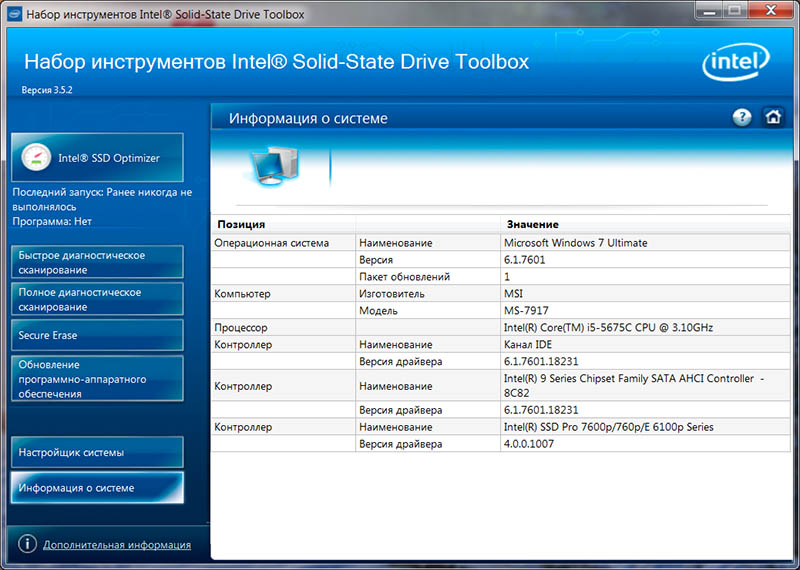Select the Intel Core i5-5675C processor value
This screenshot has width=800, height=570.
(608, 327)
